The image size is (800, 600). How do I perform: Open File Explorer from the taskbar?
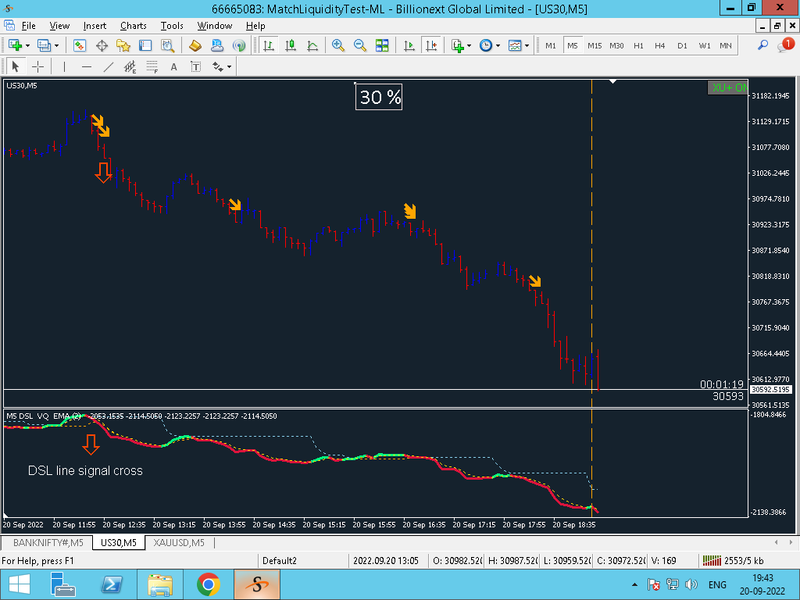click(x=160, y=585)
